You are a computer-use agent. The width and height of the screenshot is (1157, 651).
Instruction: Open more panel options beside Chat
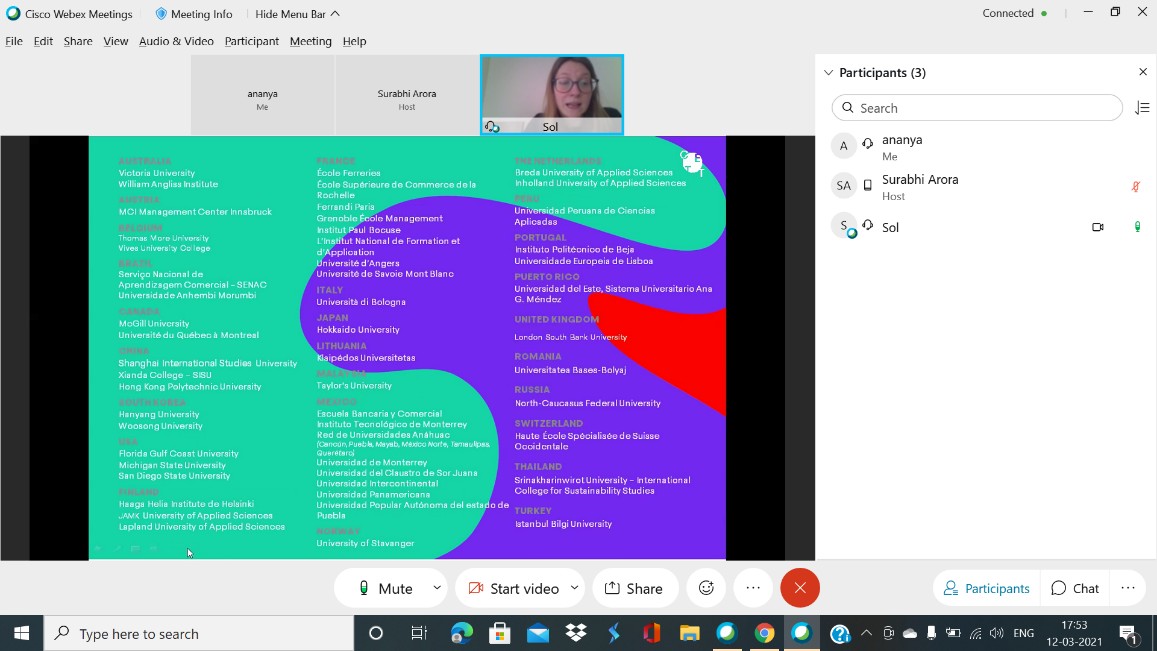coord(1127,588)
